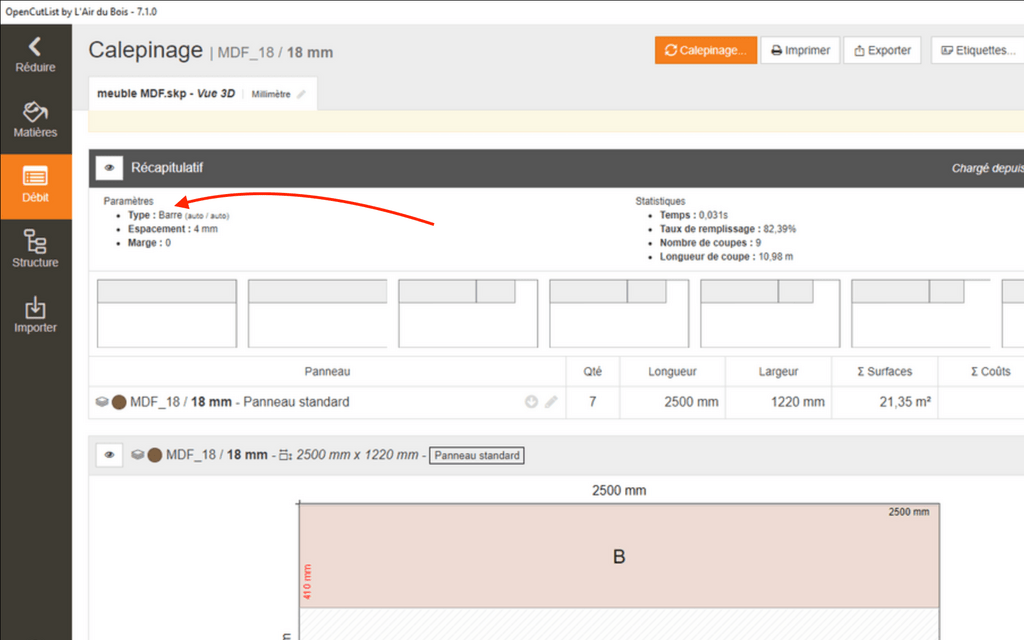Select the first panel layout thumbnail
Screen dimensions: 1024x640
pyautogui.click(x=166, y=313)
